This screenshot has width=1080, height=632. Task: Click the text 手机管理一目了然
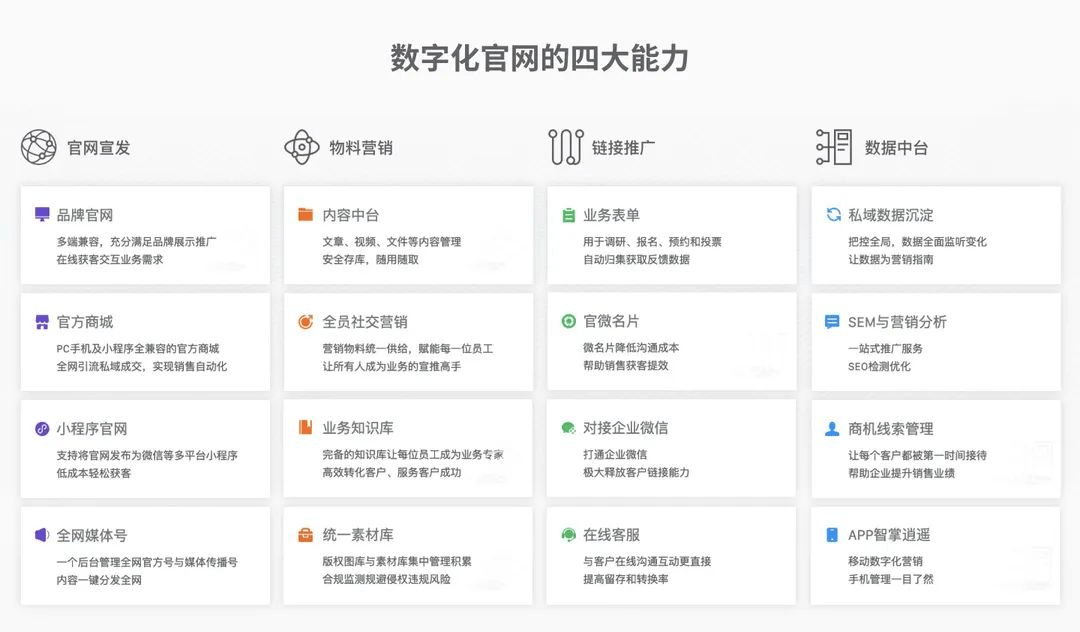tap(891, 579)
